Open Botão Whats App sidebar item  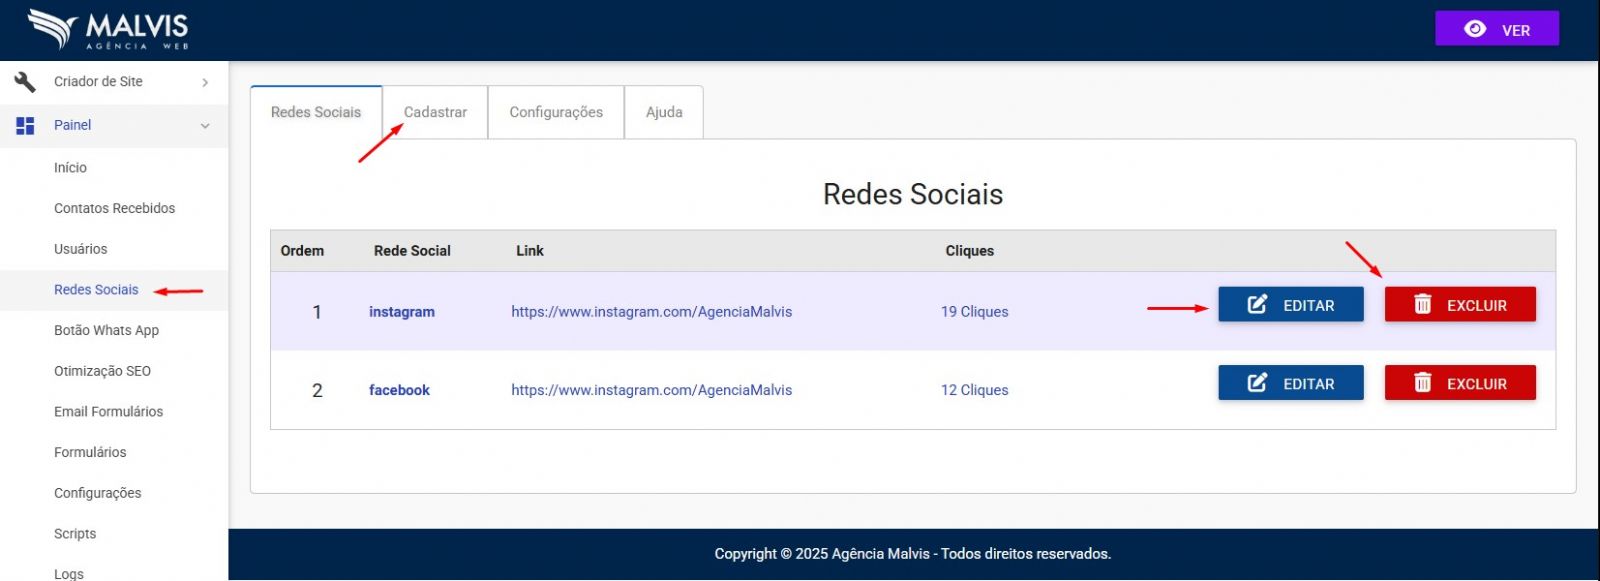point(106,330)
